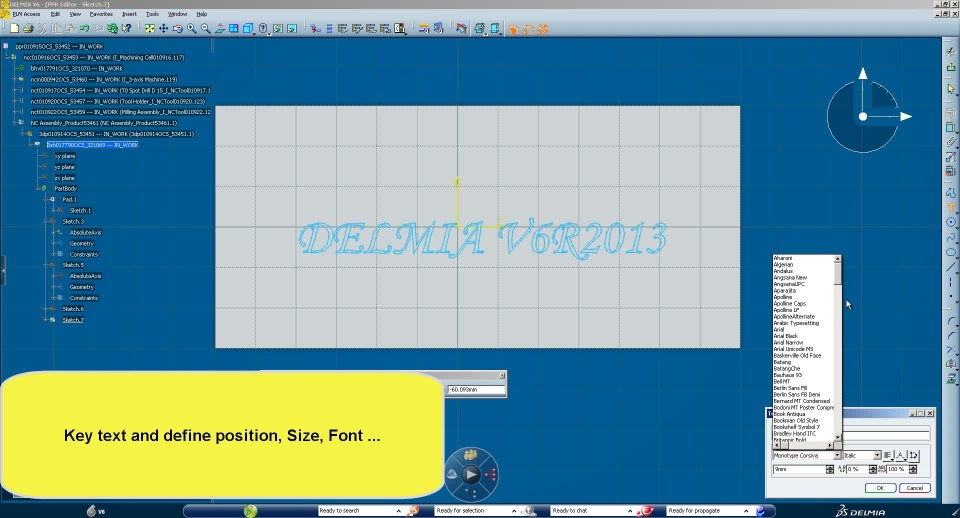The width and height of the screenshot is (960, 518).
Task: Select Geometry under Sketch.5
Action: click(x=81, y=287)
